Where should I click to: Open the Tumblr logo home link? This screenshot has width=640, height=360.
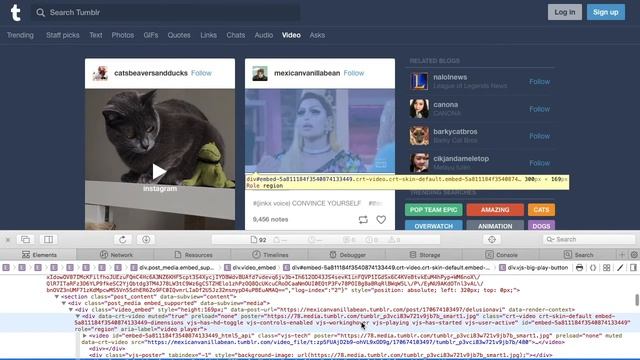pos(16,13)
